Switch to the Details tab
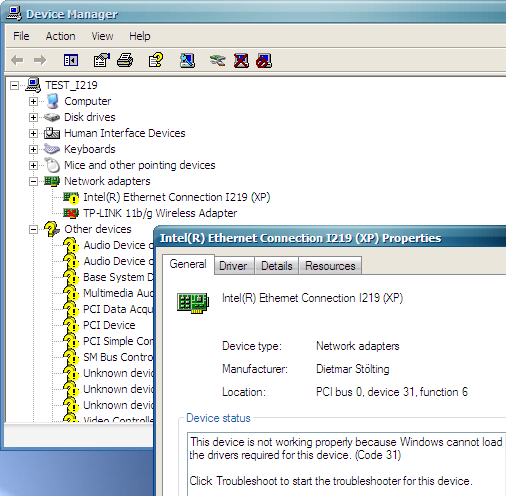 point(277,266)
